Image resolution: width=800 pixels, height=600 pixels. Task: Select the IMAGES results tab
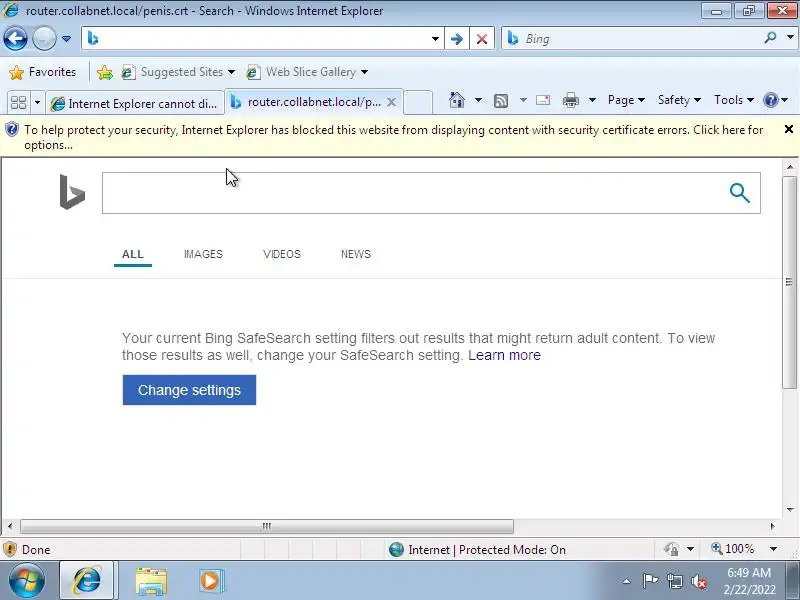[x=203, y=254]
